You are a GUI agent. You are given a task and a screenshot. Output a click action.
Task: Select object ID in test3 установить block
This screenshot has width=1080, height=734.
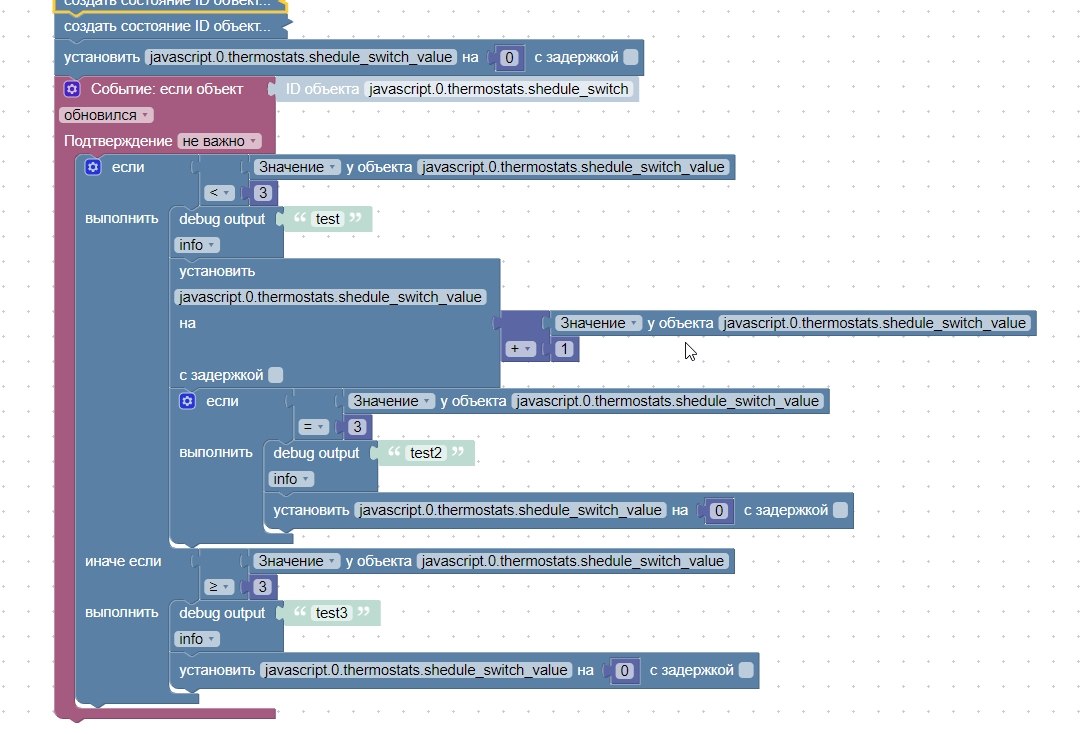tap(416, 670)
